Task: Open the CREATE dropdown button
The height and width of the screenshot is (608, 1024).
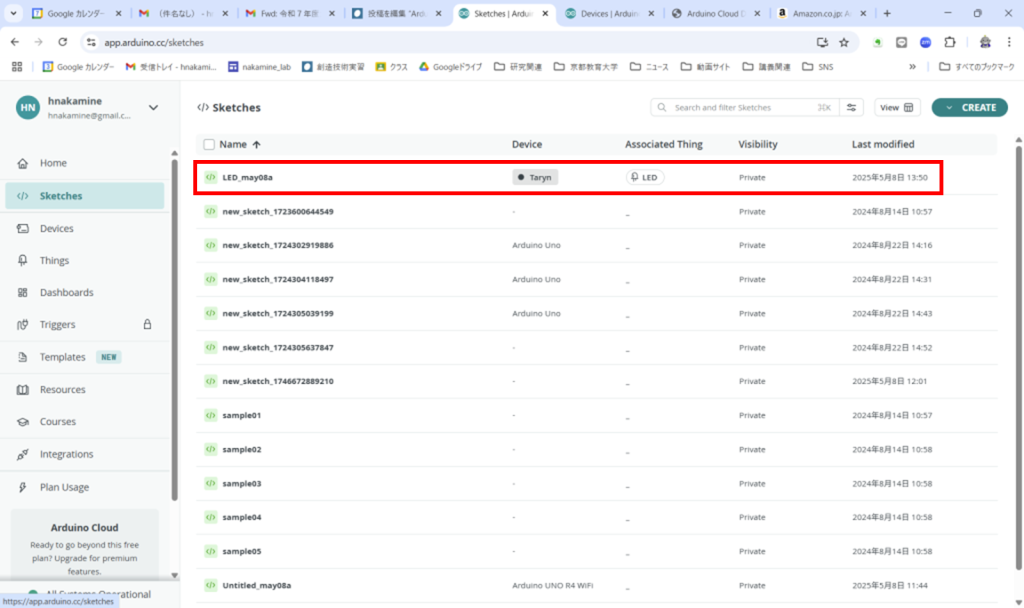Action: point(969,107)
